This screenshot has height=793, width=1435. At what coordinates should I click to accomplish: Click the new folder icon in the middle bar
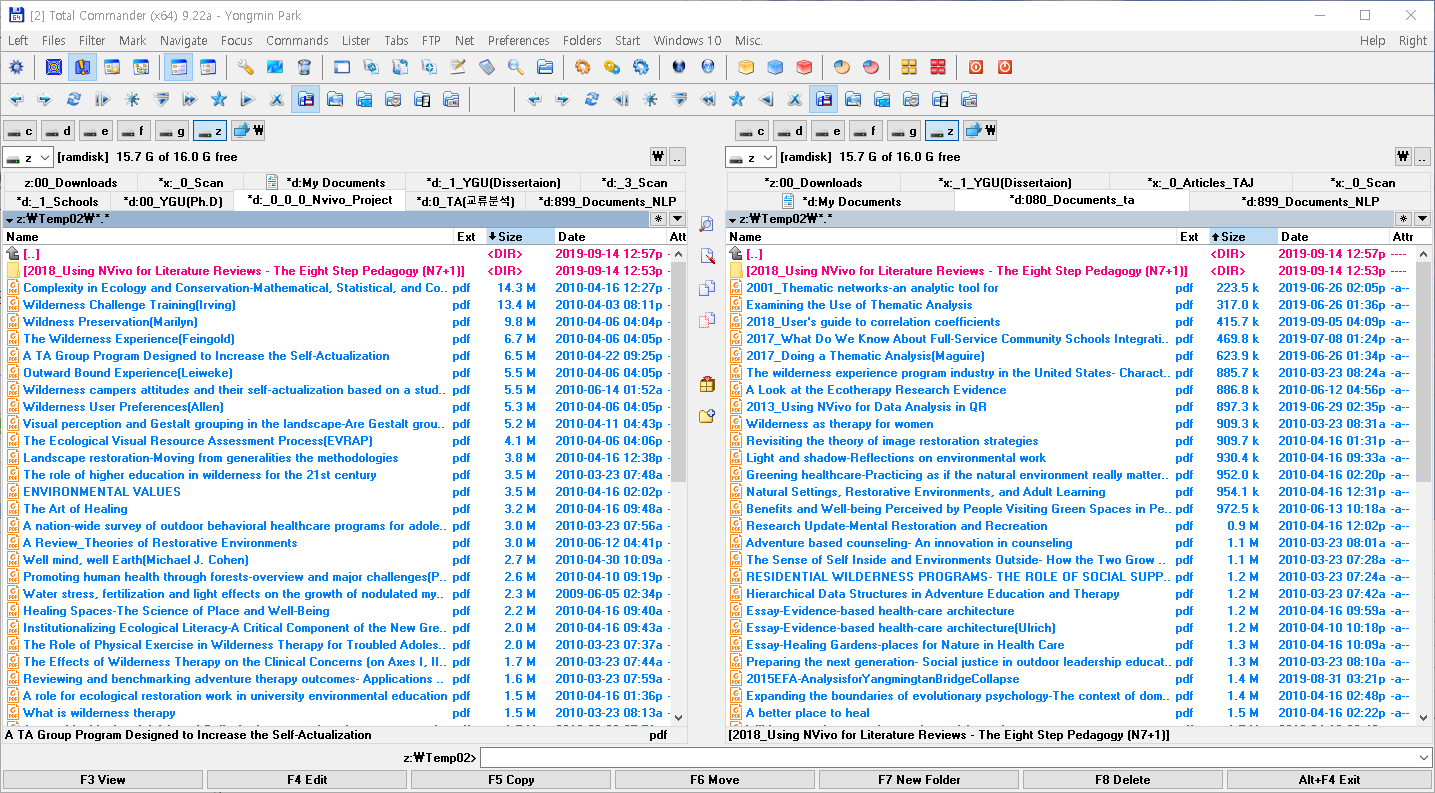click(x=707, y=416)
